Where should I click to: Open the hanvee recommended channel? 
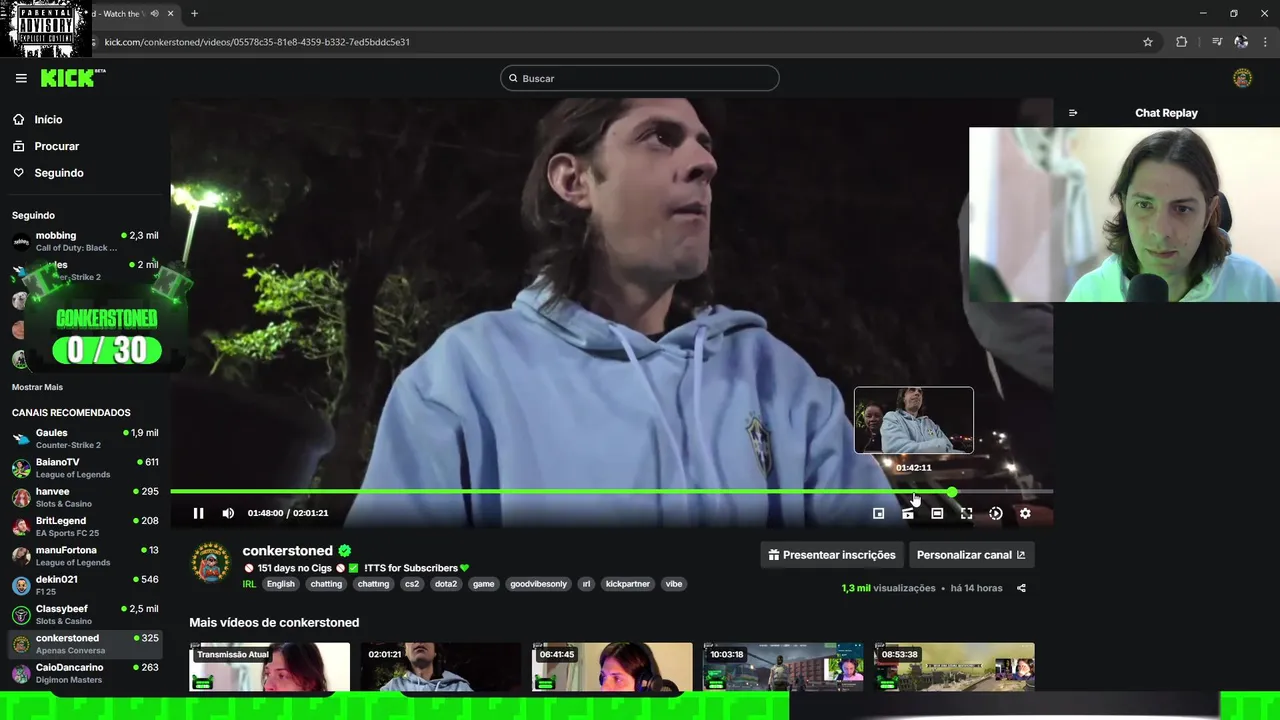(85, 497)
